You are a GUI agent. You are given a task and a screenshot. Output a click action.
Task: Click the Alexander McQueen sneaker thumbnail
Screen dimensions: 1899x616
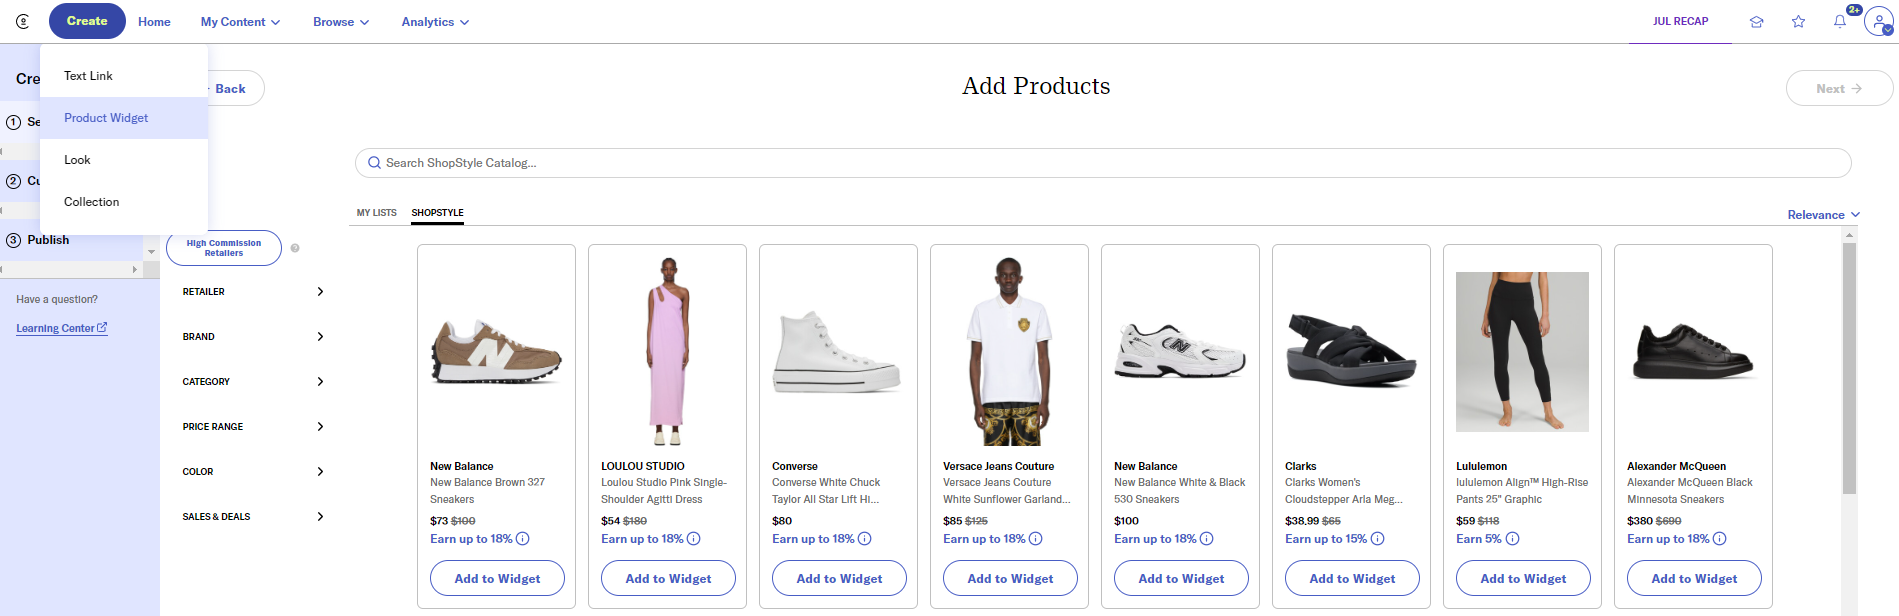pos(1693,352)
